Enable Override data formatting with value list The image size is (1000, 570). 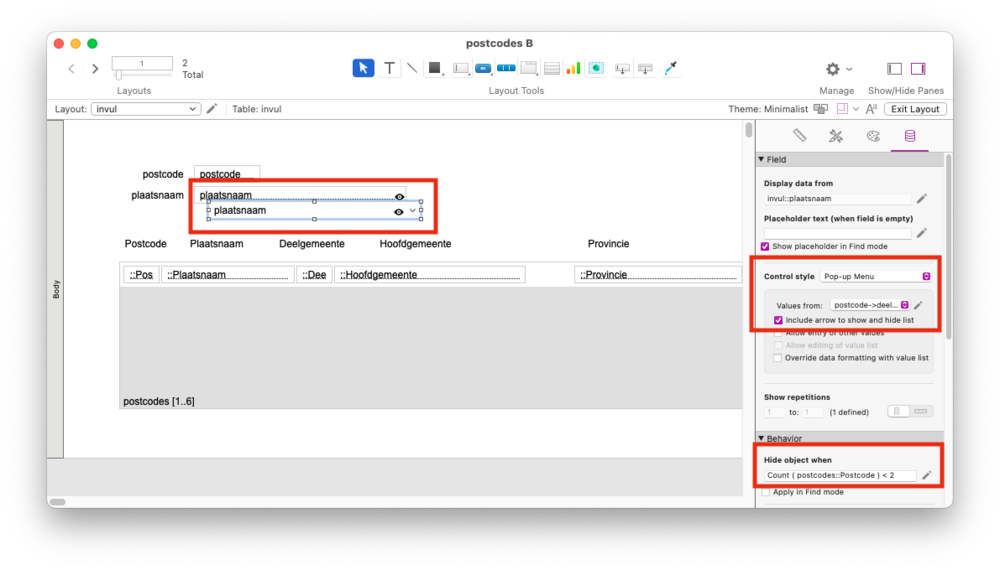(777, 357)
